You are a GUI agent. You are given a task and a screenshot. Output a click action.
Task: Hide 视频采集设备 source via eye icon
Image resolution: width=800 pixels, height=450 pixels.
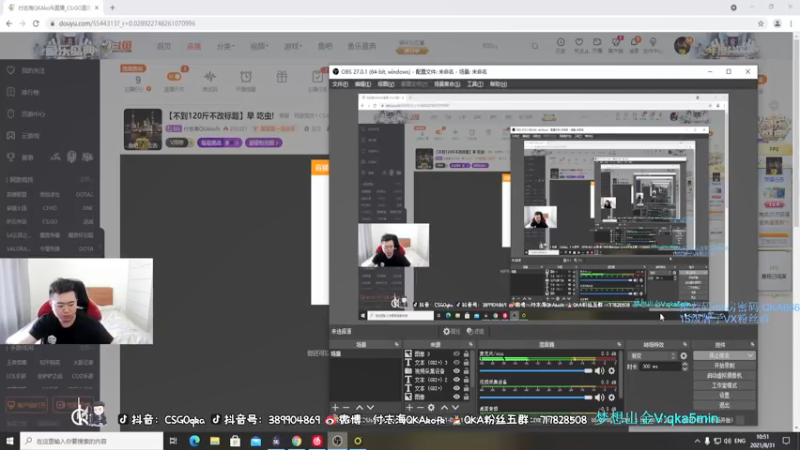(x=456, y=371)
